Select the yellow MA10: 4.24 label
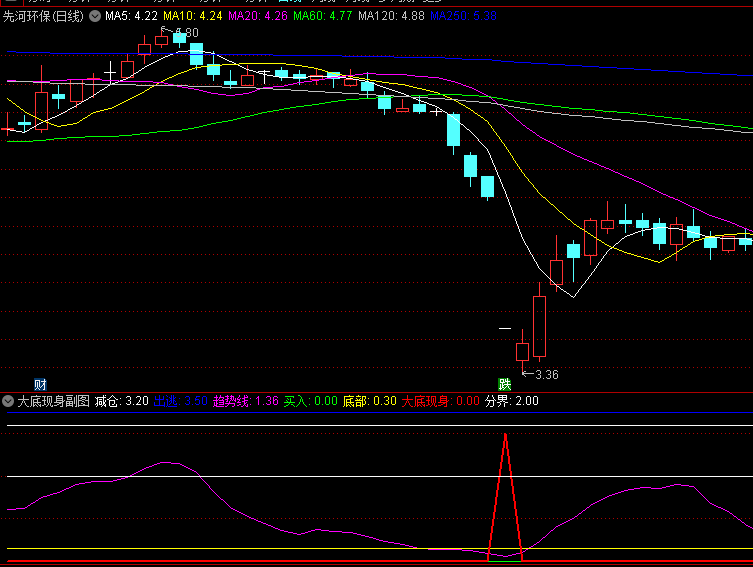Screen dimensions: 753x567 tap(193, 16)
